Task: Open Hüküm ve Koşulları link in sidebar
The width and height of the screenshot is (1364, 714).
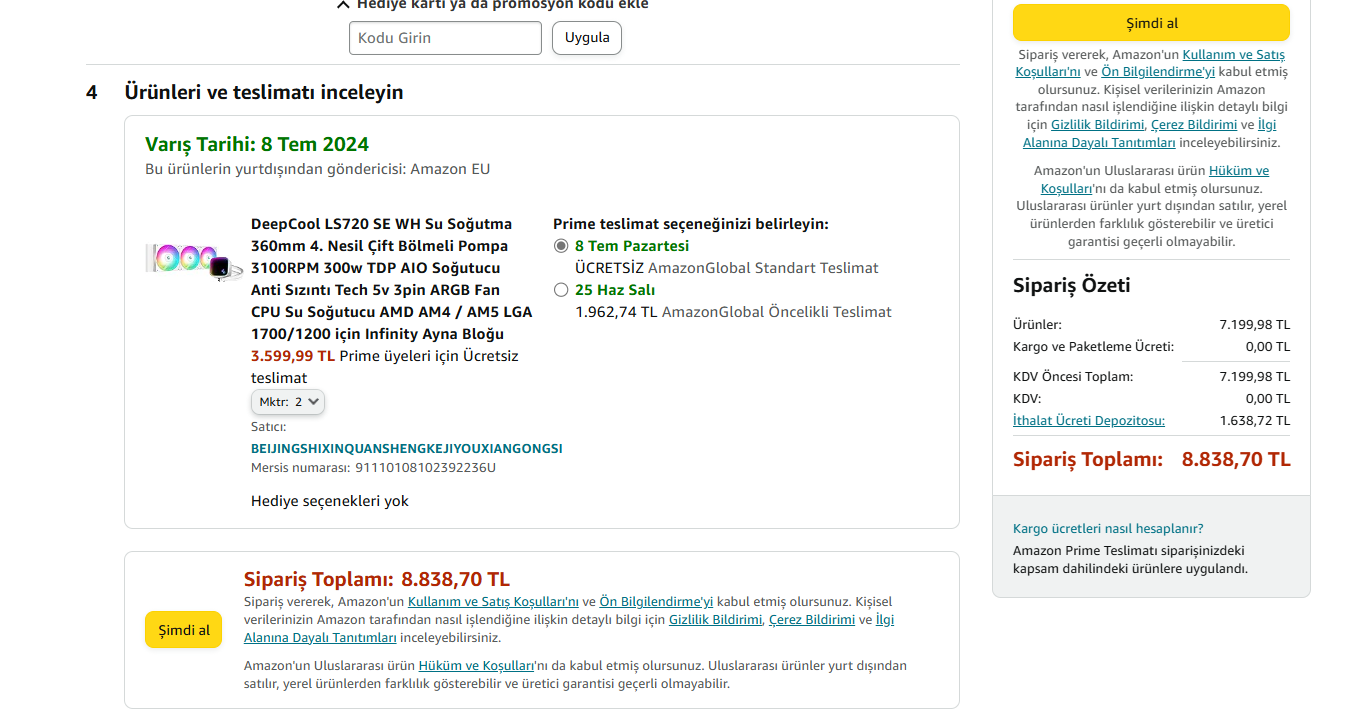Action: (x=1154, y=179)
